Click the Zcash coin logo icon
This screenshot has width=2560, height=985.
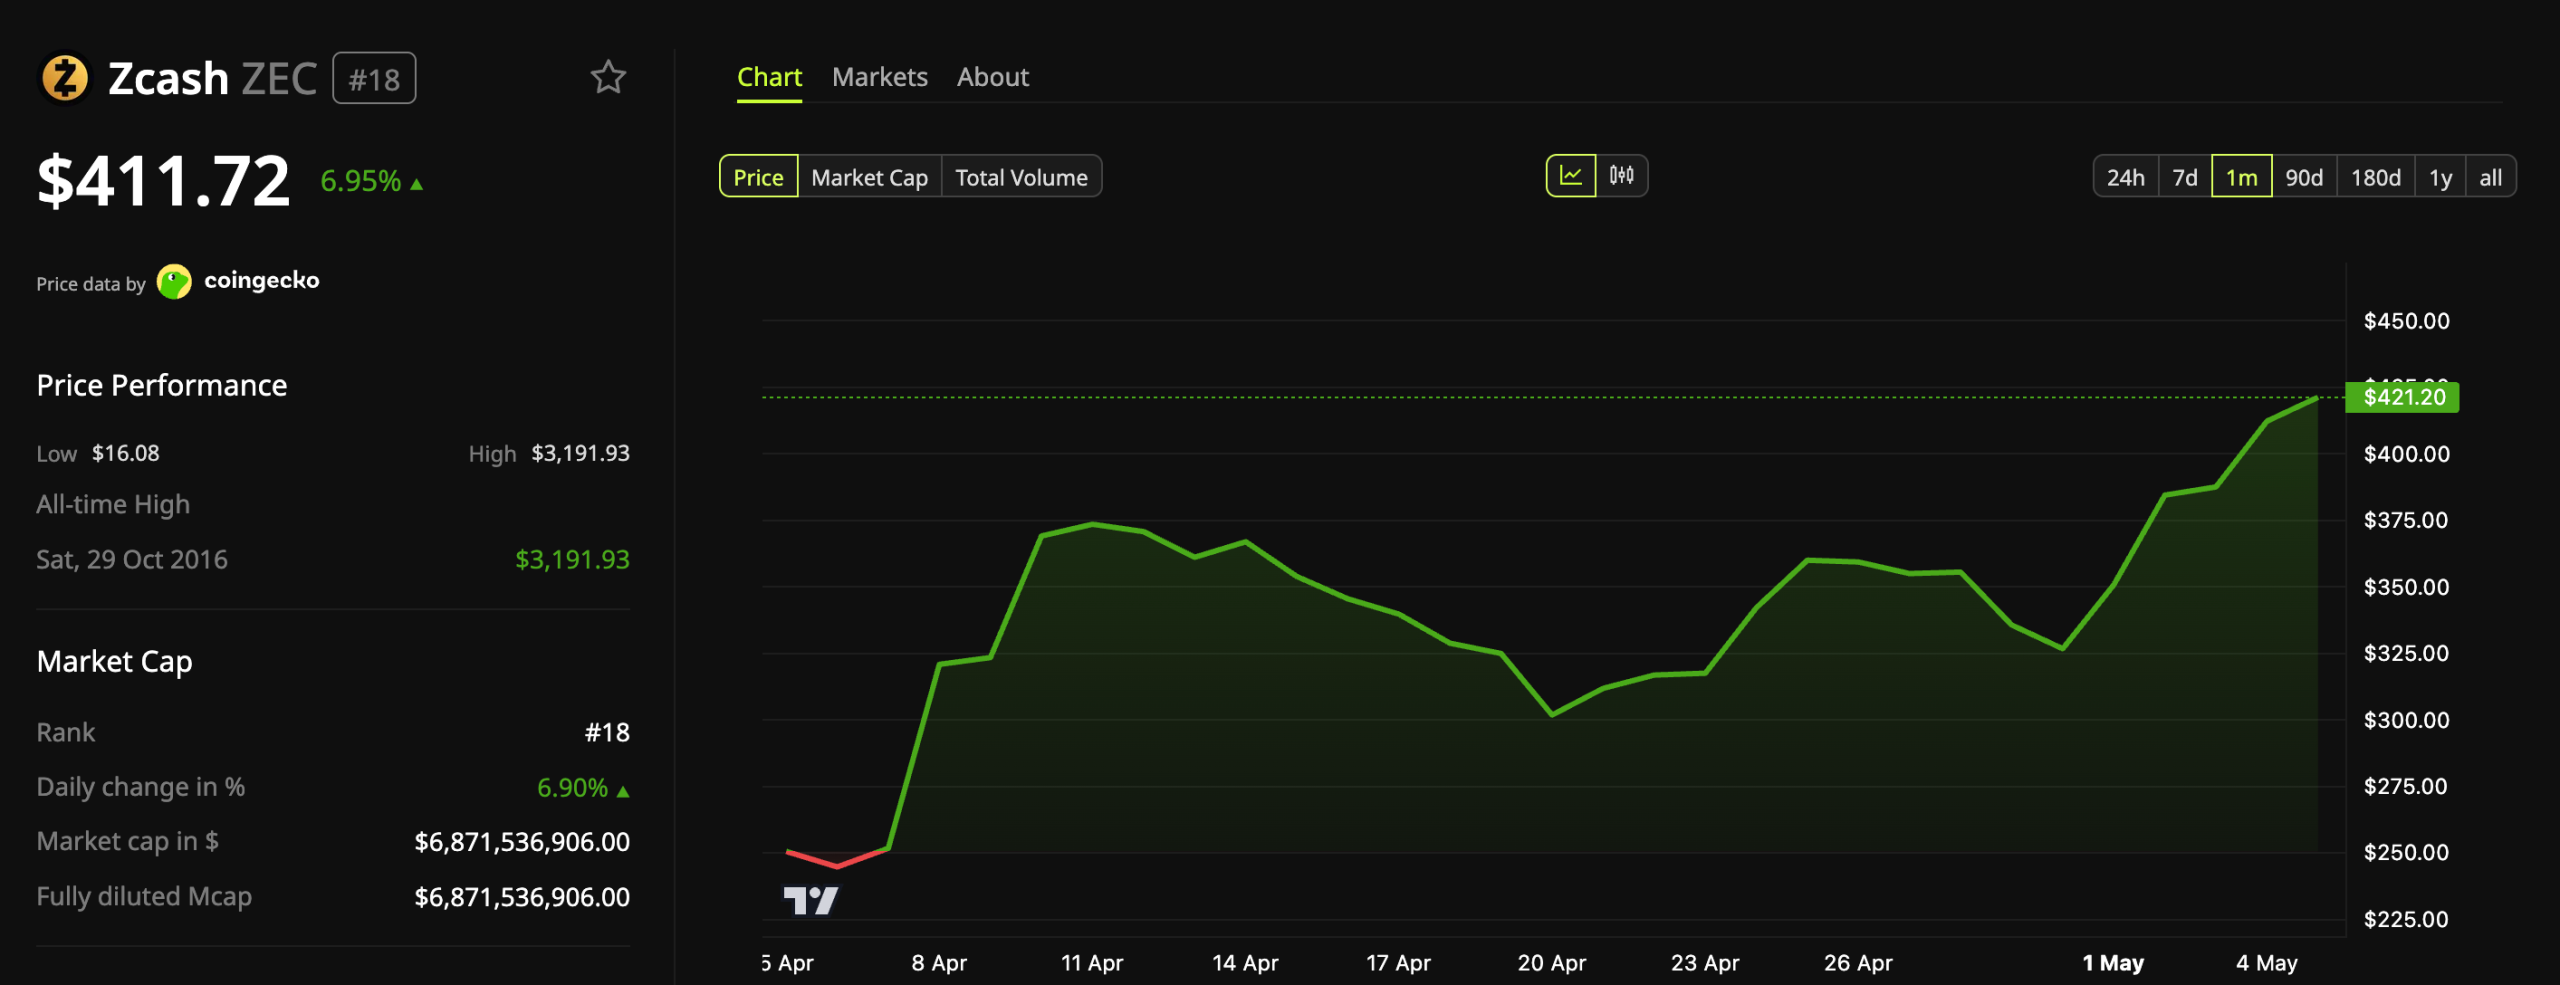tap(65, 78)
